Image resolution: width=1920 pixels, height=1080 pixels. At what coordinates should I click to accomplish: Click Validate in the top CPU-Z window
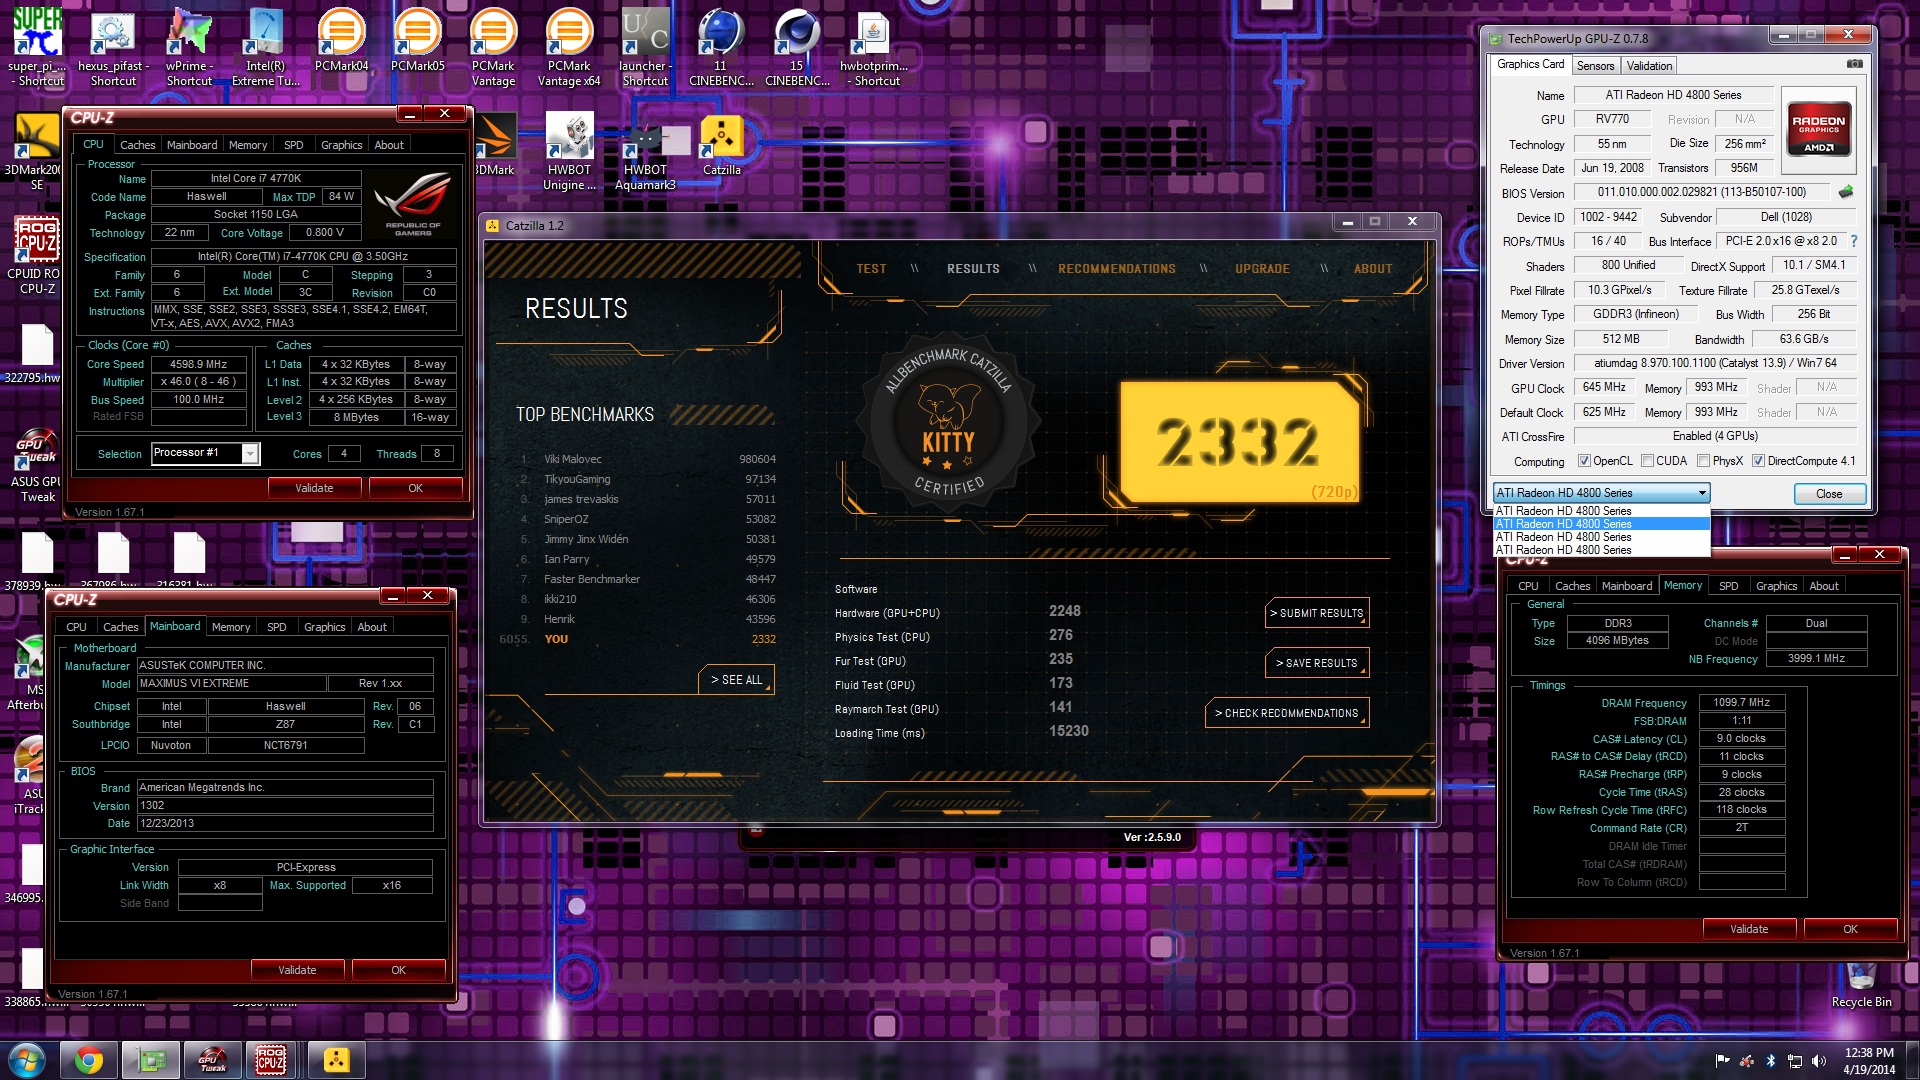314,488
